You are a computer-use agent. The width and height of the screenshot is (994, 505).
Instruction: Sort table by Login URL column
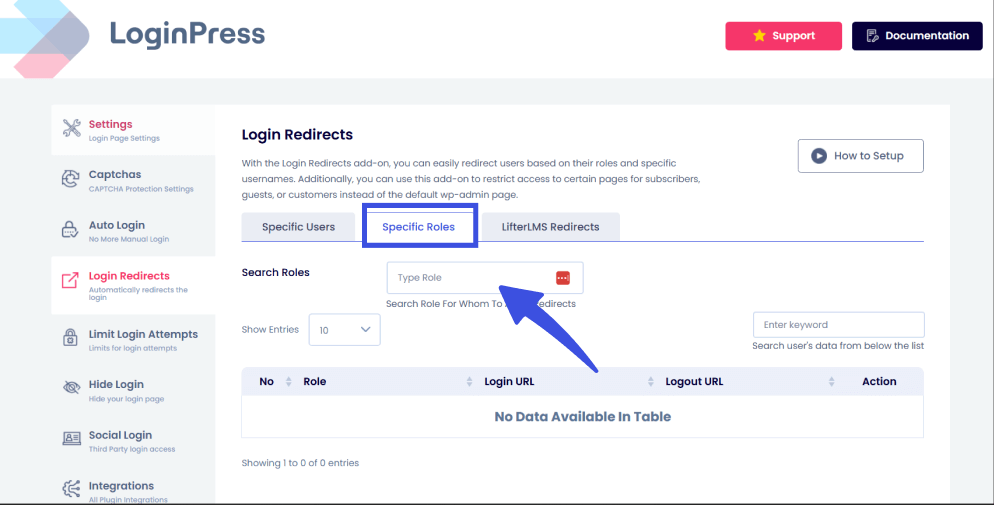click(560, 382)
